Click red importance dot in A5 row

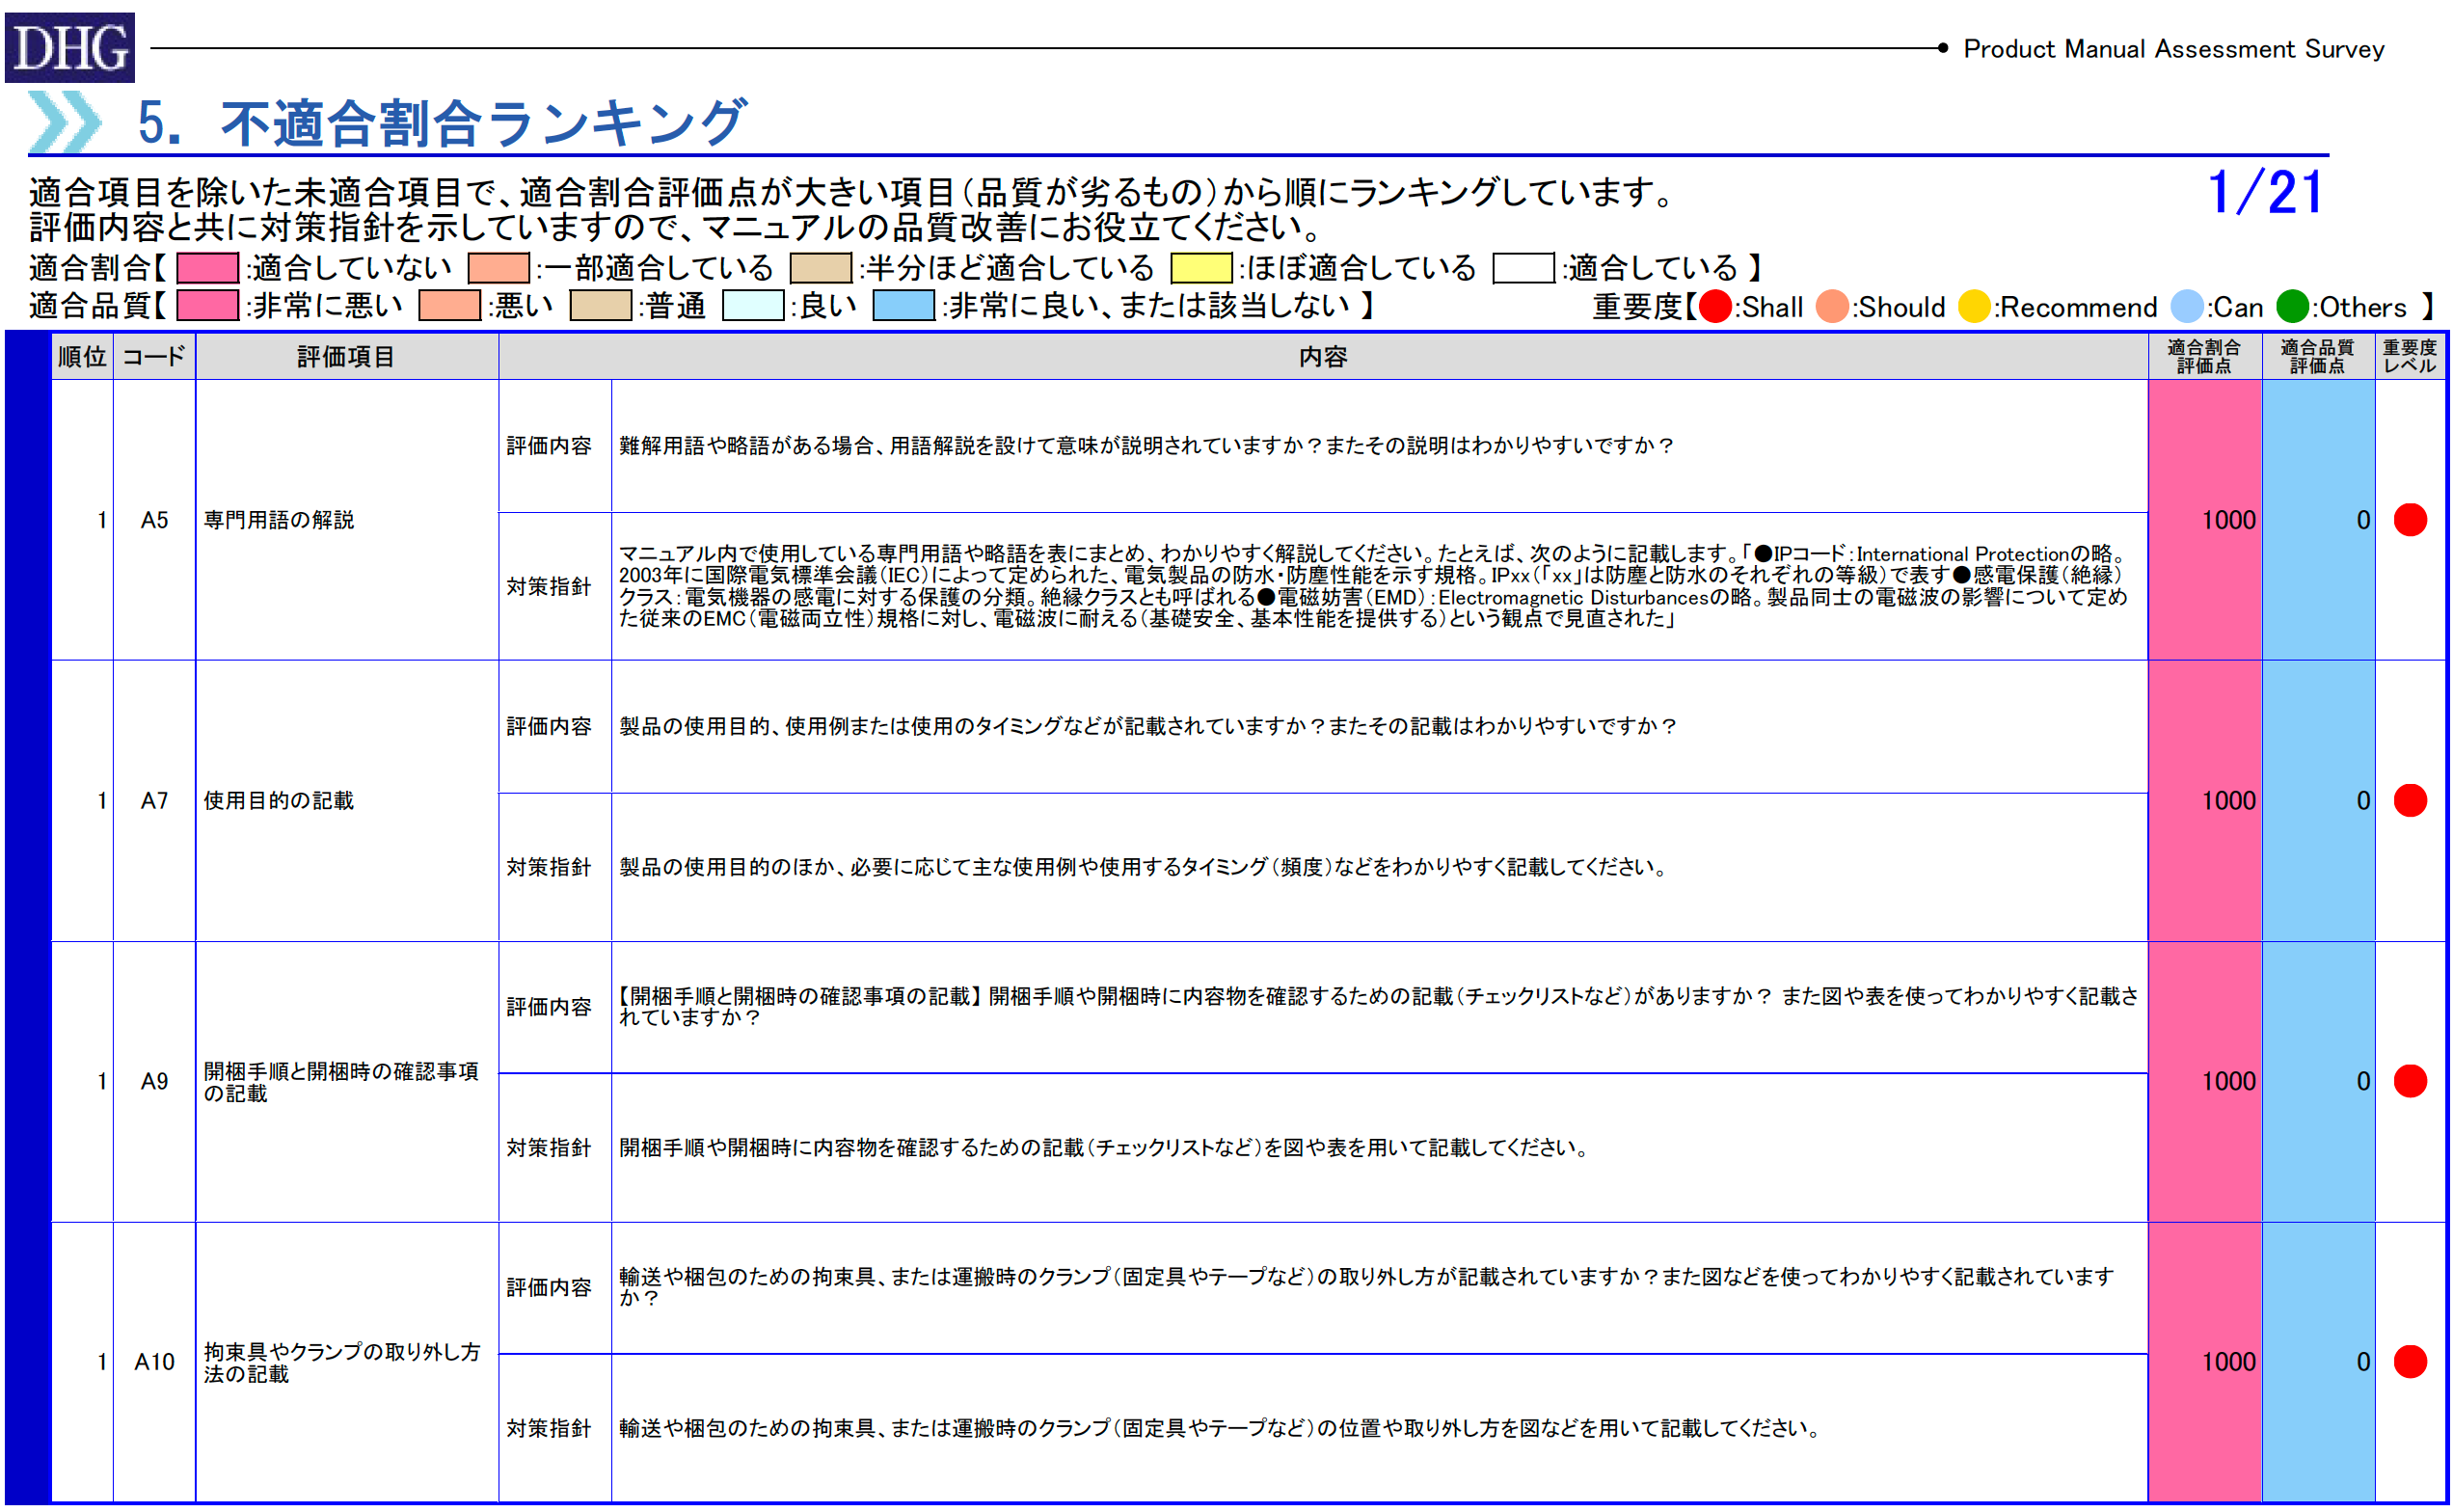coord(2409,520)
